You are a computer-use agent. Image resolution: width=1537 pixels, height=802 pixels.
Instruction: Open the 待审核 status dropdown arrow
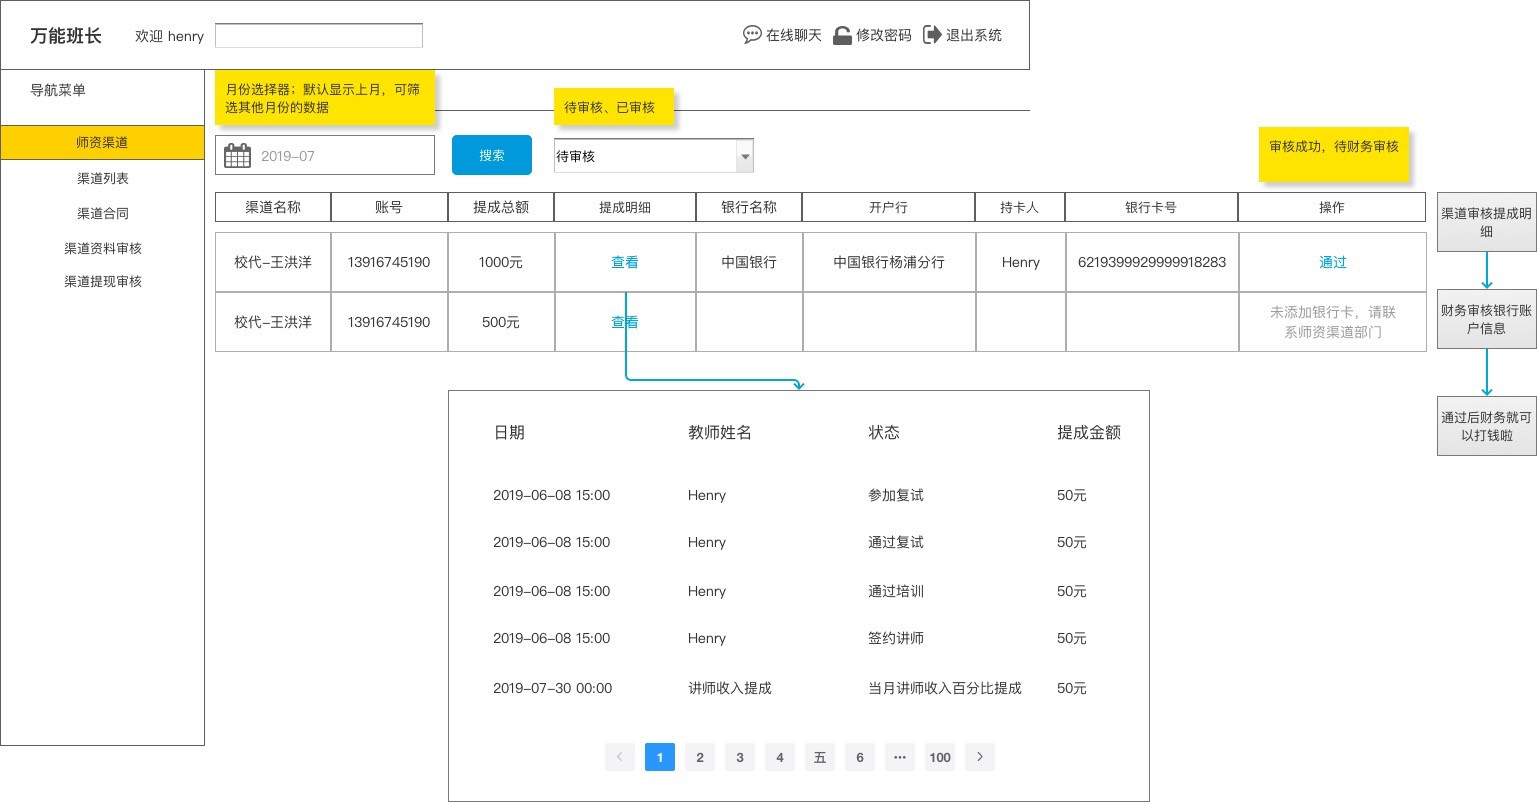click(x=744, y=156)
